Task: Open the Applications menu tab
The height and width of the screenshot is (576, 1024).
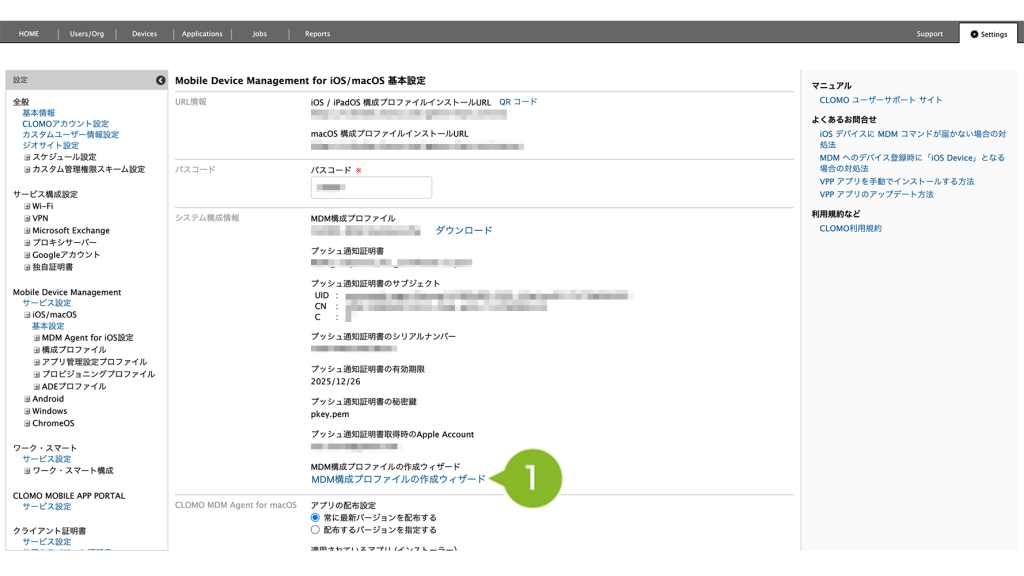Action: pyautogui.click(x=202, y=34)
